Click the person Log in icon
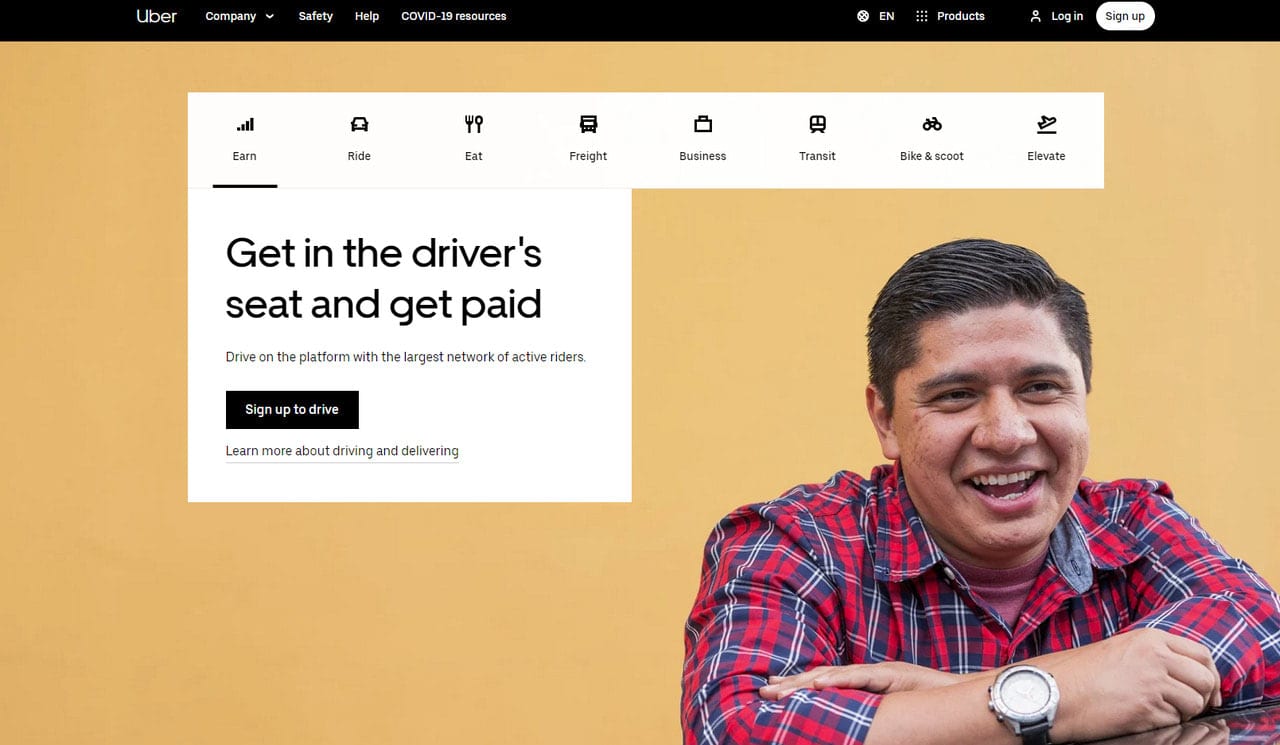Screen dimensions: 1280x745 [1036, 16]
